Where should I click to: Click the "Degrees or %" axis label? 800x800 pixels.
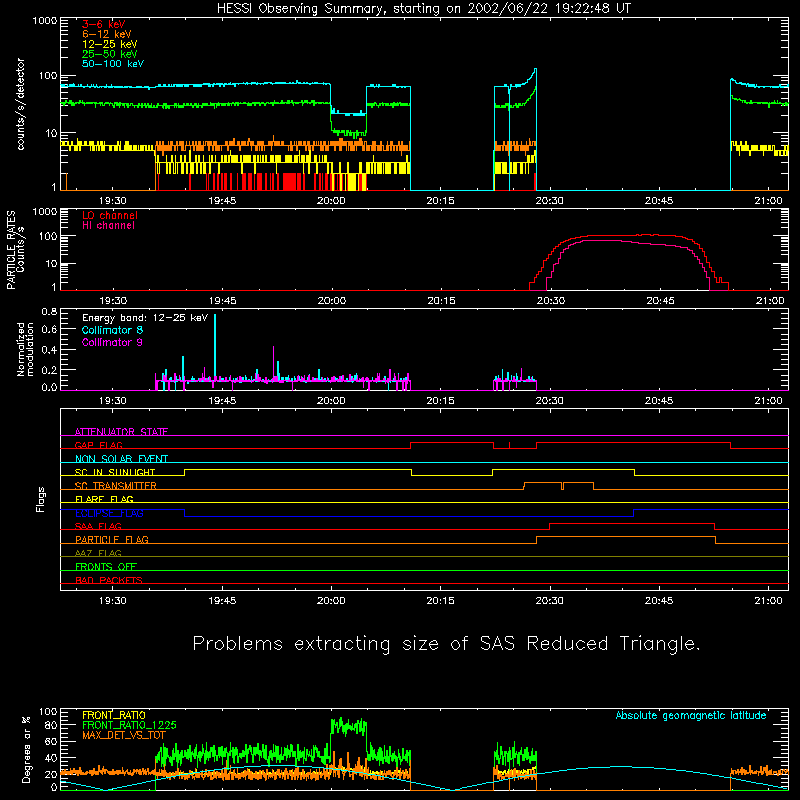coord(26,749)
